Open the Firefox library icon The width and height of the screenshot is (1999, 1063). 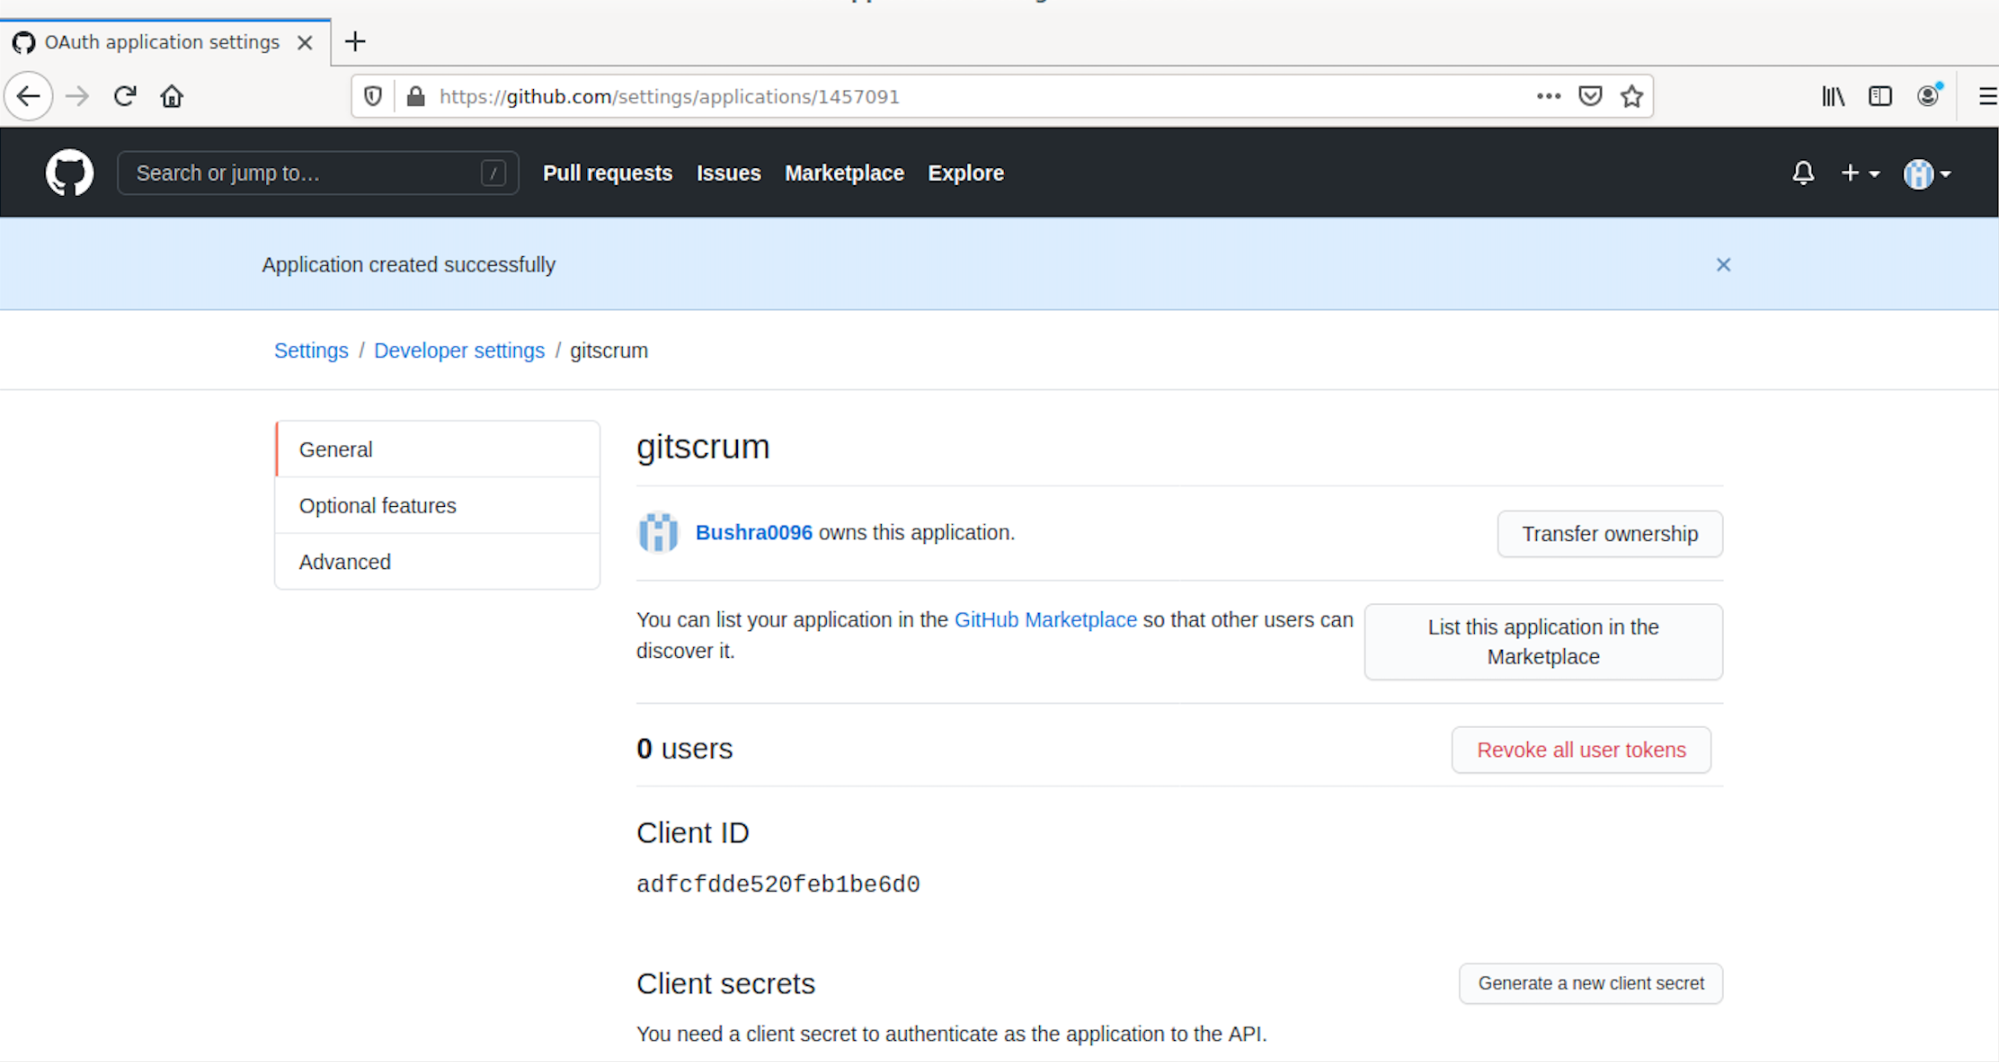click(1832, 96)
